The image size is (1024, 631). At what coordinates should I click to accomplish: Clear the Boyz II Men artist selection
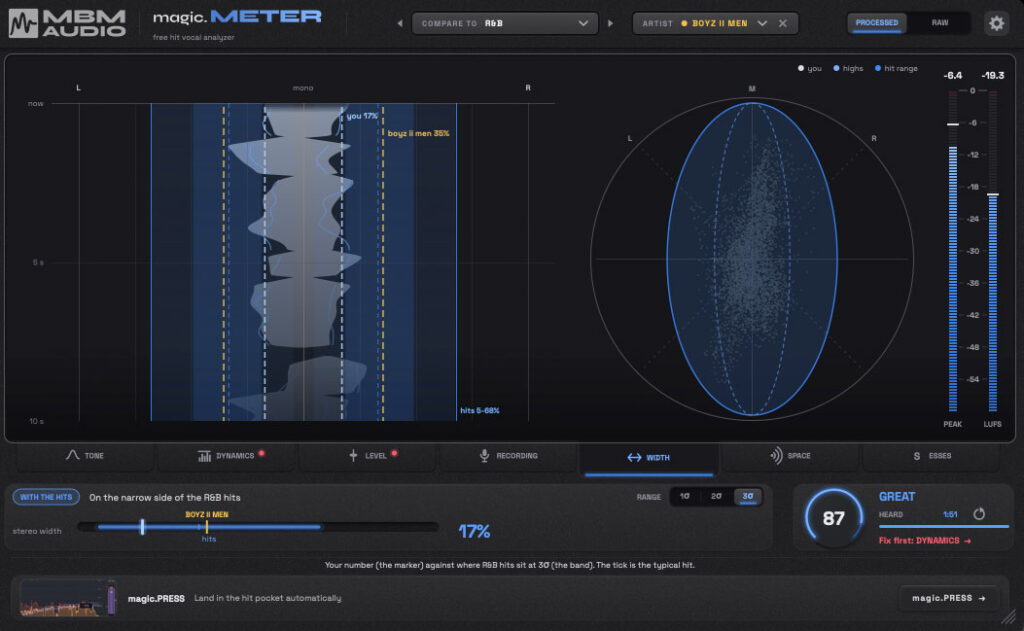click(783, 24)
